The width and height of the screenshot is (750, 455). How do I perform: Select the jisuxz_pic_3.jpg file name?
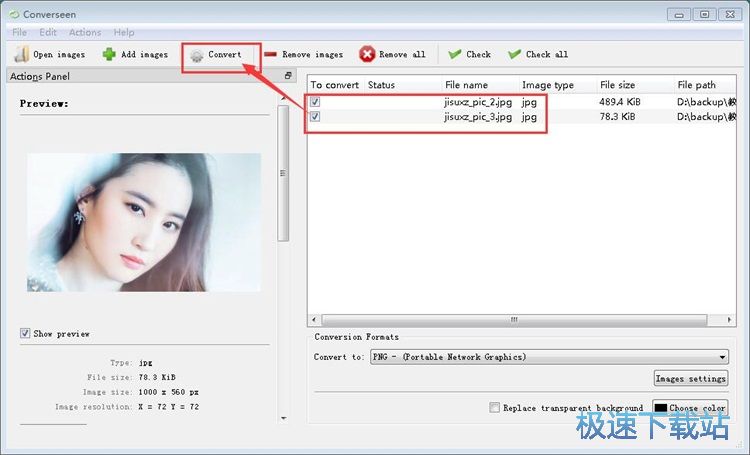tap(478, 116)
